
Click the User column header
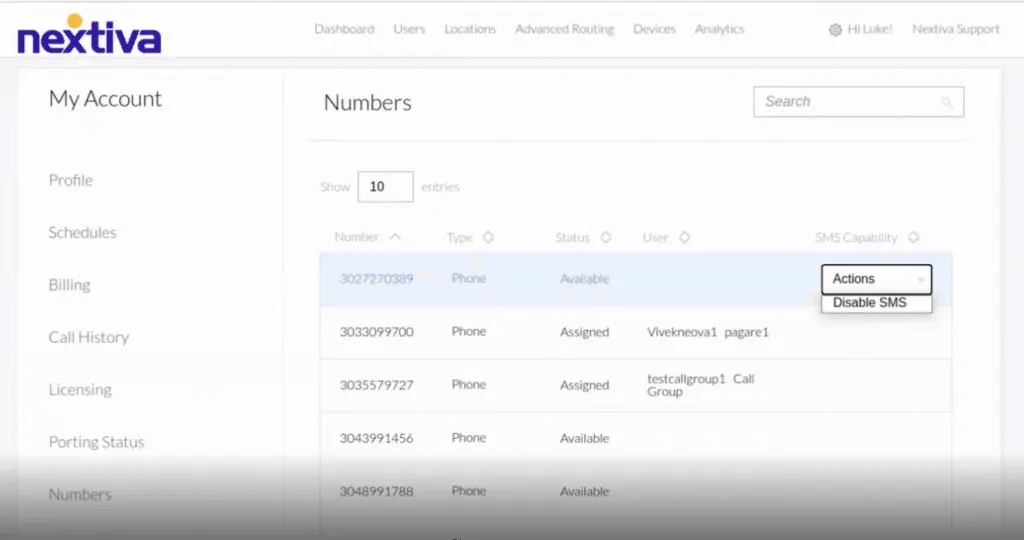coord(655,238)
